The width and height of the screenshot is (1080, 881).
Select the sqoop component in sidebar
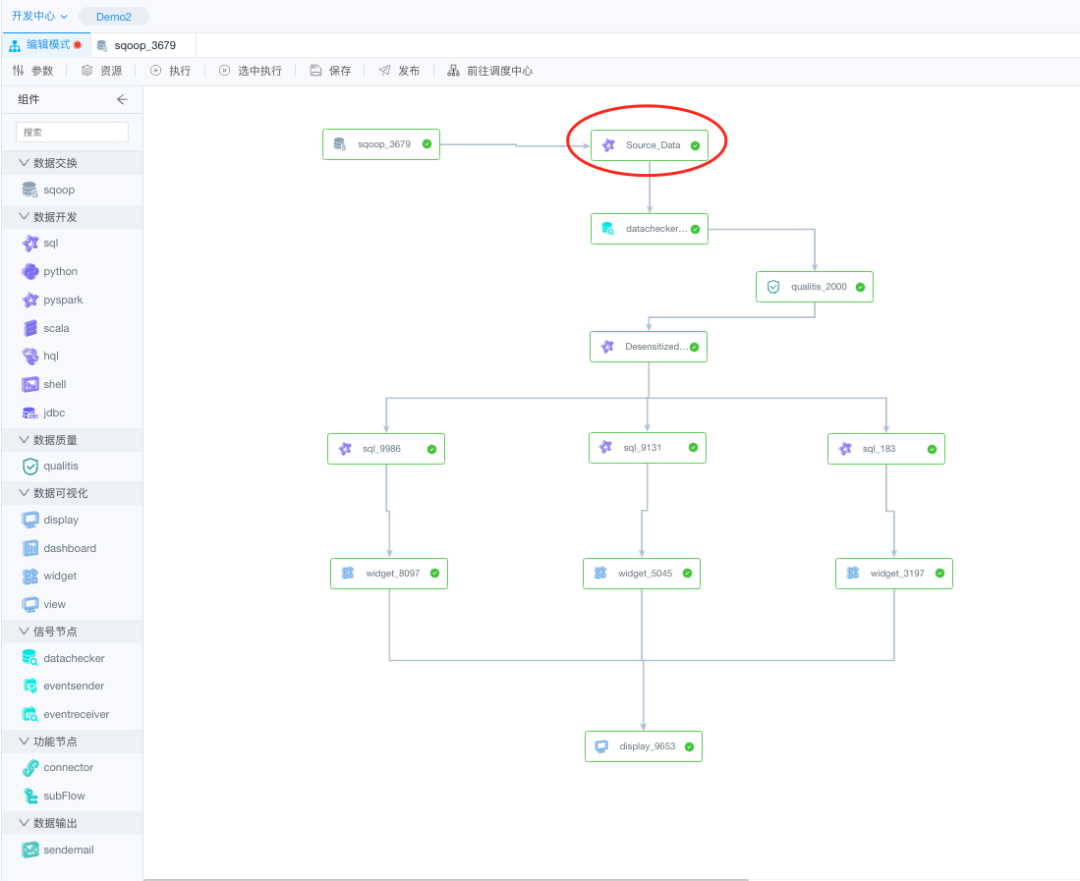58,190
